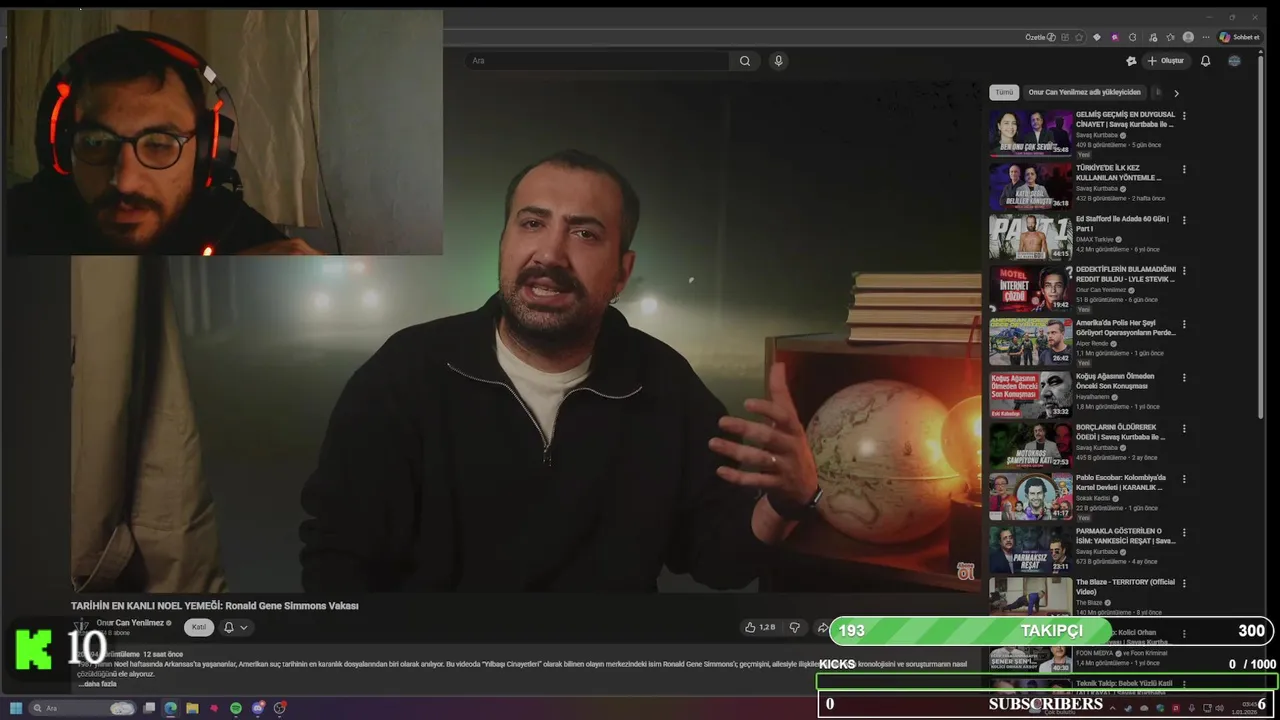
Task: Open options for TÜRKİYE'DE İLK KEZ video
Action: [x=1184, y=169]
